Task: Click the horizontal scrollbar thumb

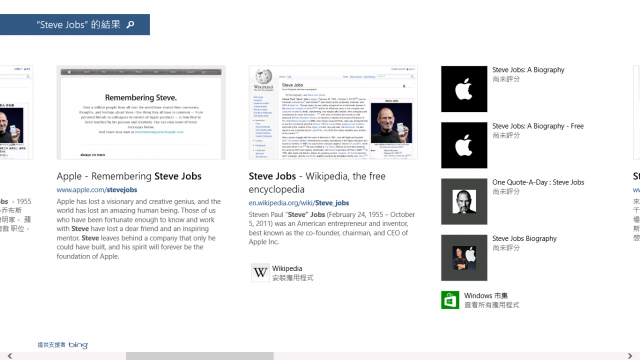Action: pos(200,356)
